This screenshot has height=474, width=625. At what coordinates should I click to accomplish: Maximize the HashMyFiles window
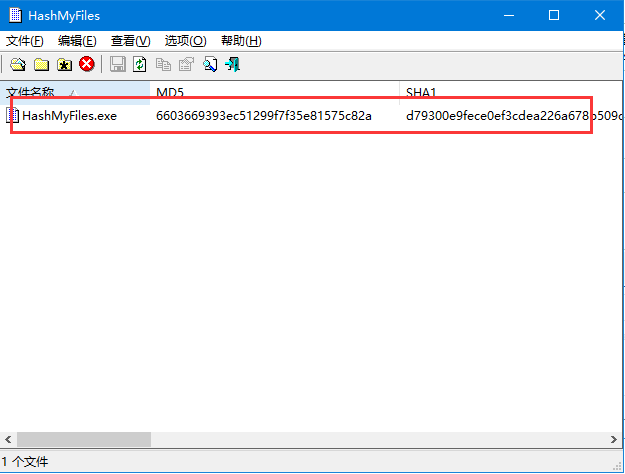554,16
